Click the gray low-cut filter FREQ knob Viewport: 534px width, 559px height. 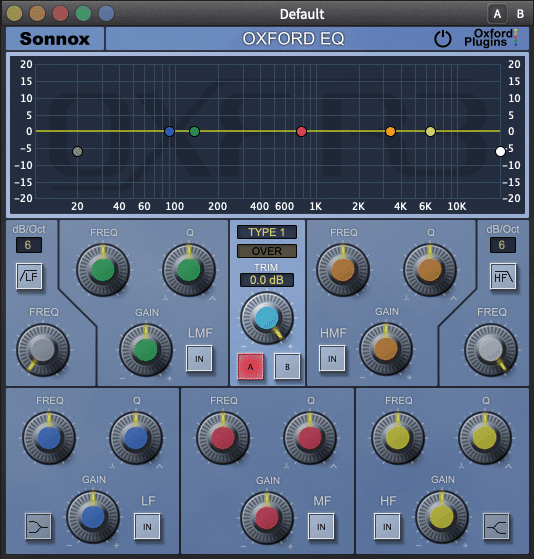[x=43, y=350]
